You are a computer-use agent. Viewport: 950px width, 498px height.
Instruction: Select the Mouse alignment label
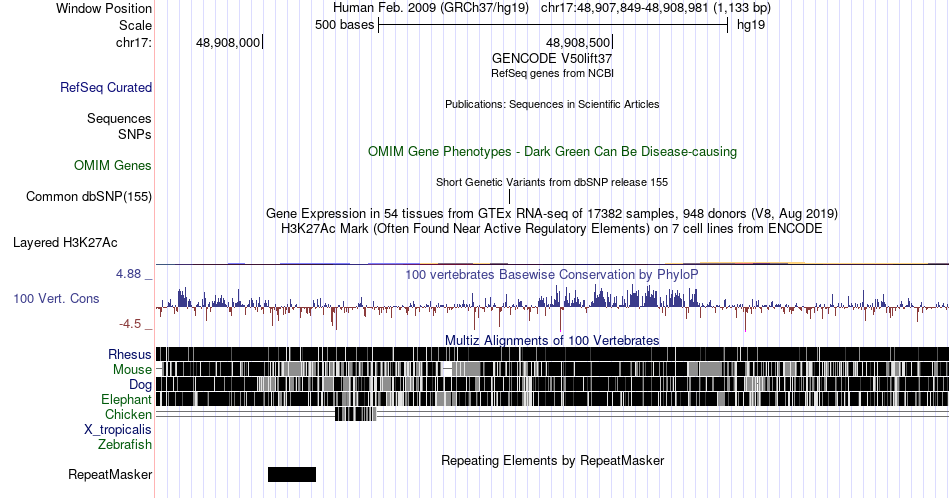pyautogui.click(x=132, y=370)
